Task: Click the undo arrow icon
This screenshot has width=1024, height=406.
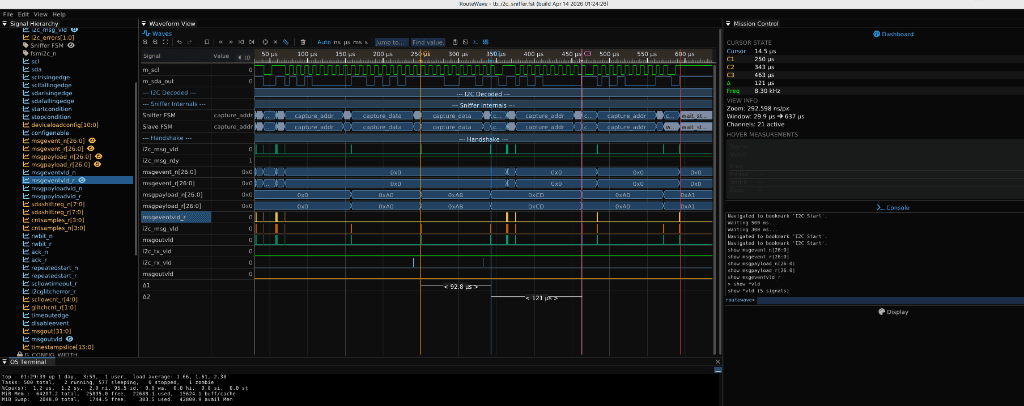Action: point(180,42)
